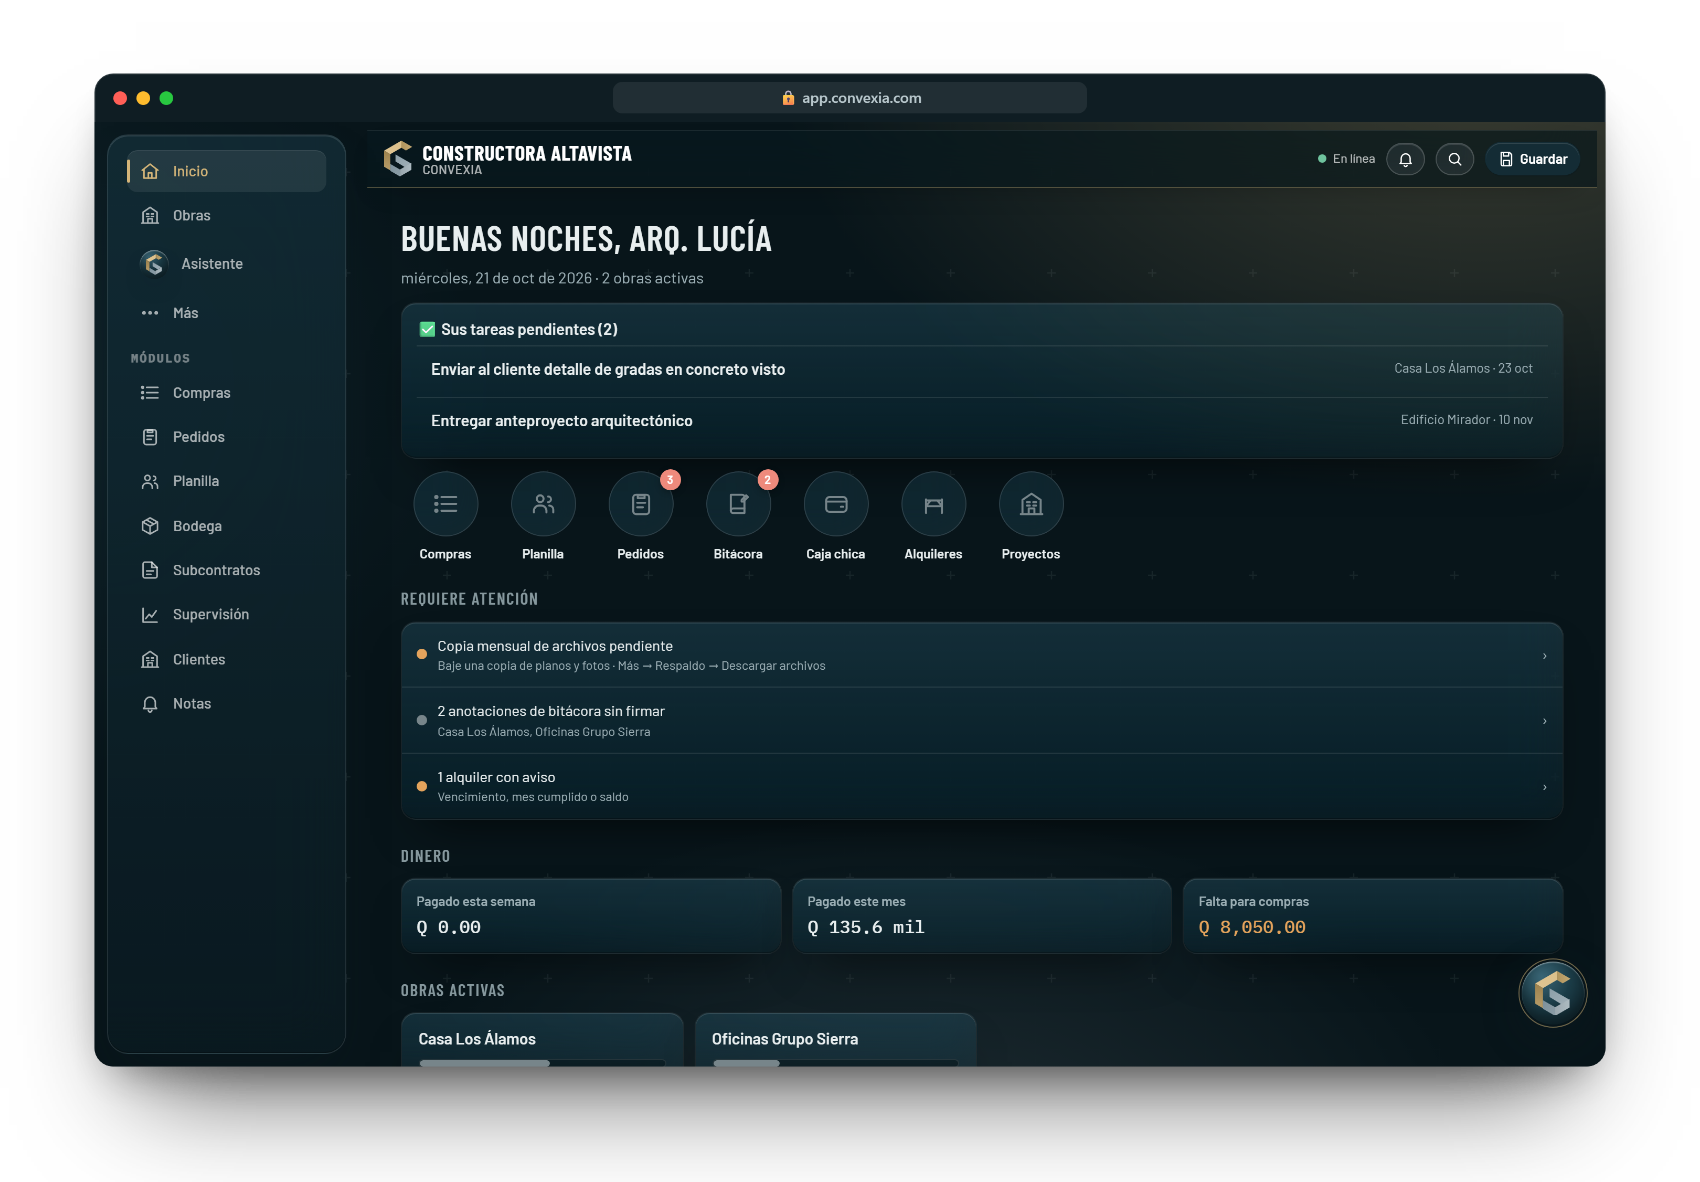Click the Guardar button
This screenshot has width=1700, height=1182.
click(1533, 159)
